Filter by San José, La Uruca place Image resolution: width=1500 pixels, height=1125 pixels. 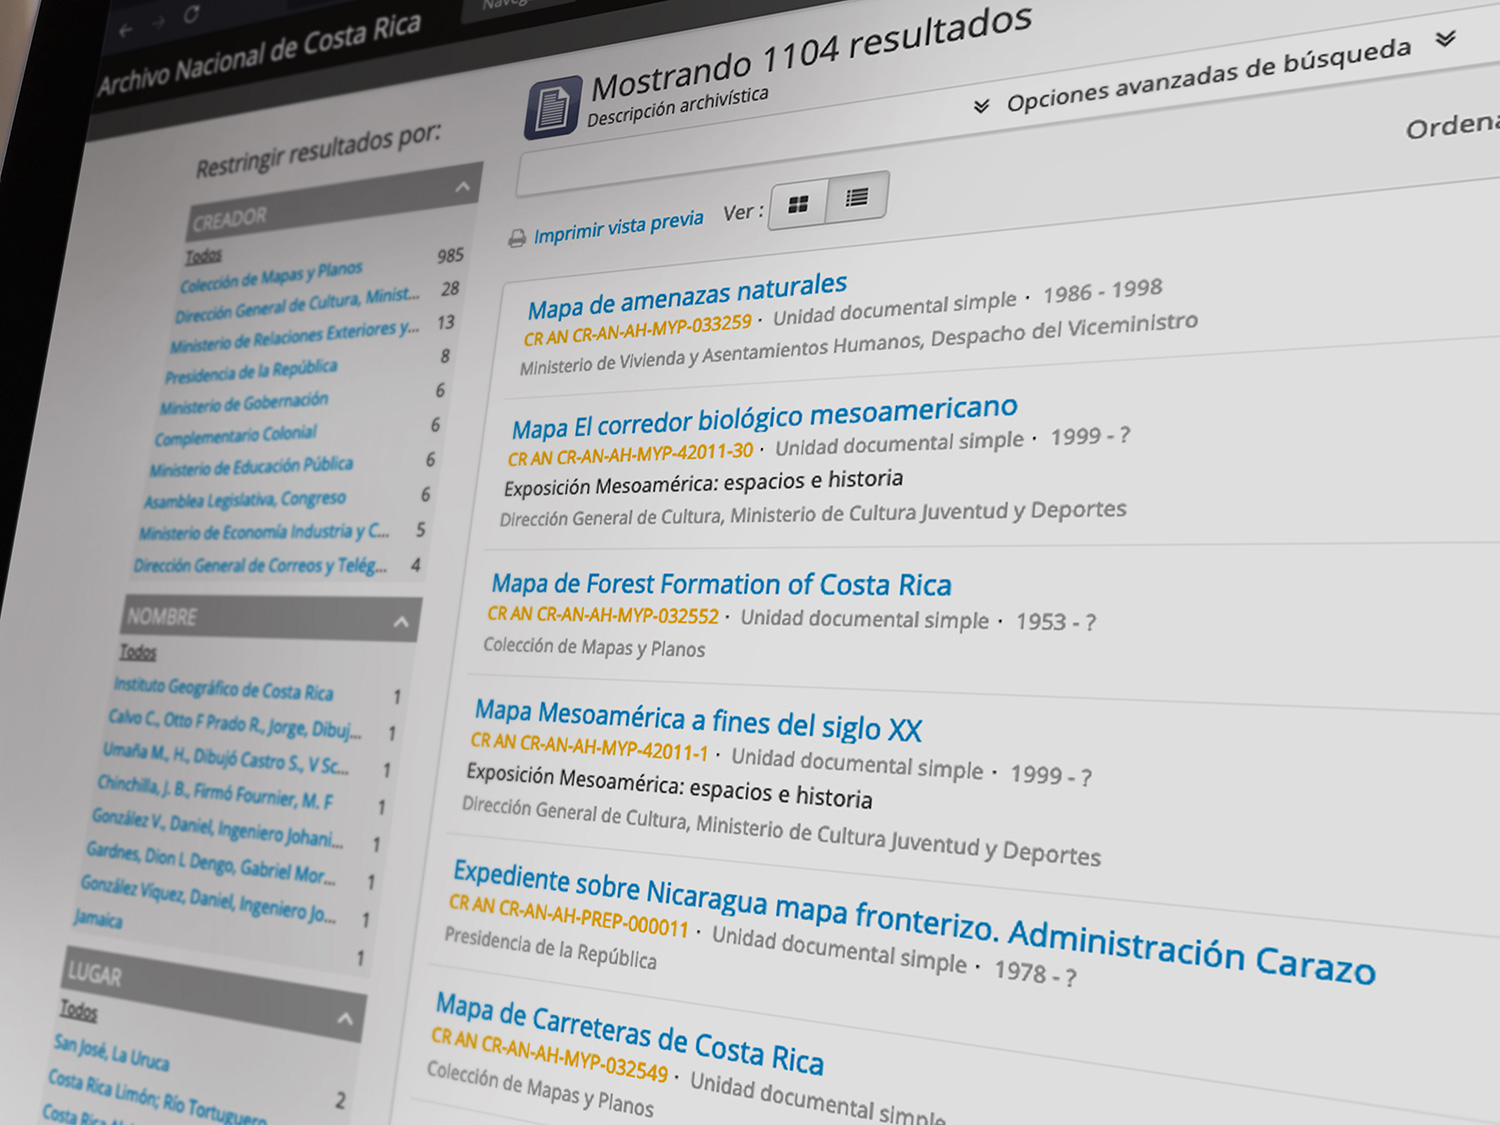click(111, 1052)
